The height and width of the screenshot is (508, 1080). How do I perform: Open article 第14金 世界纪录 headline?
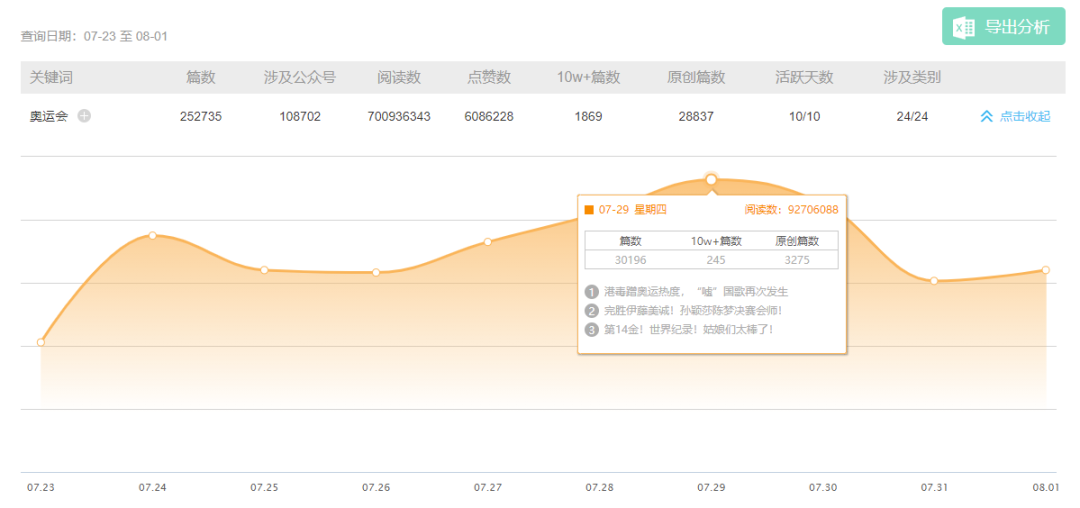(x=689, y=329)
